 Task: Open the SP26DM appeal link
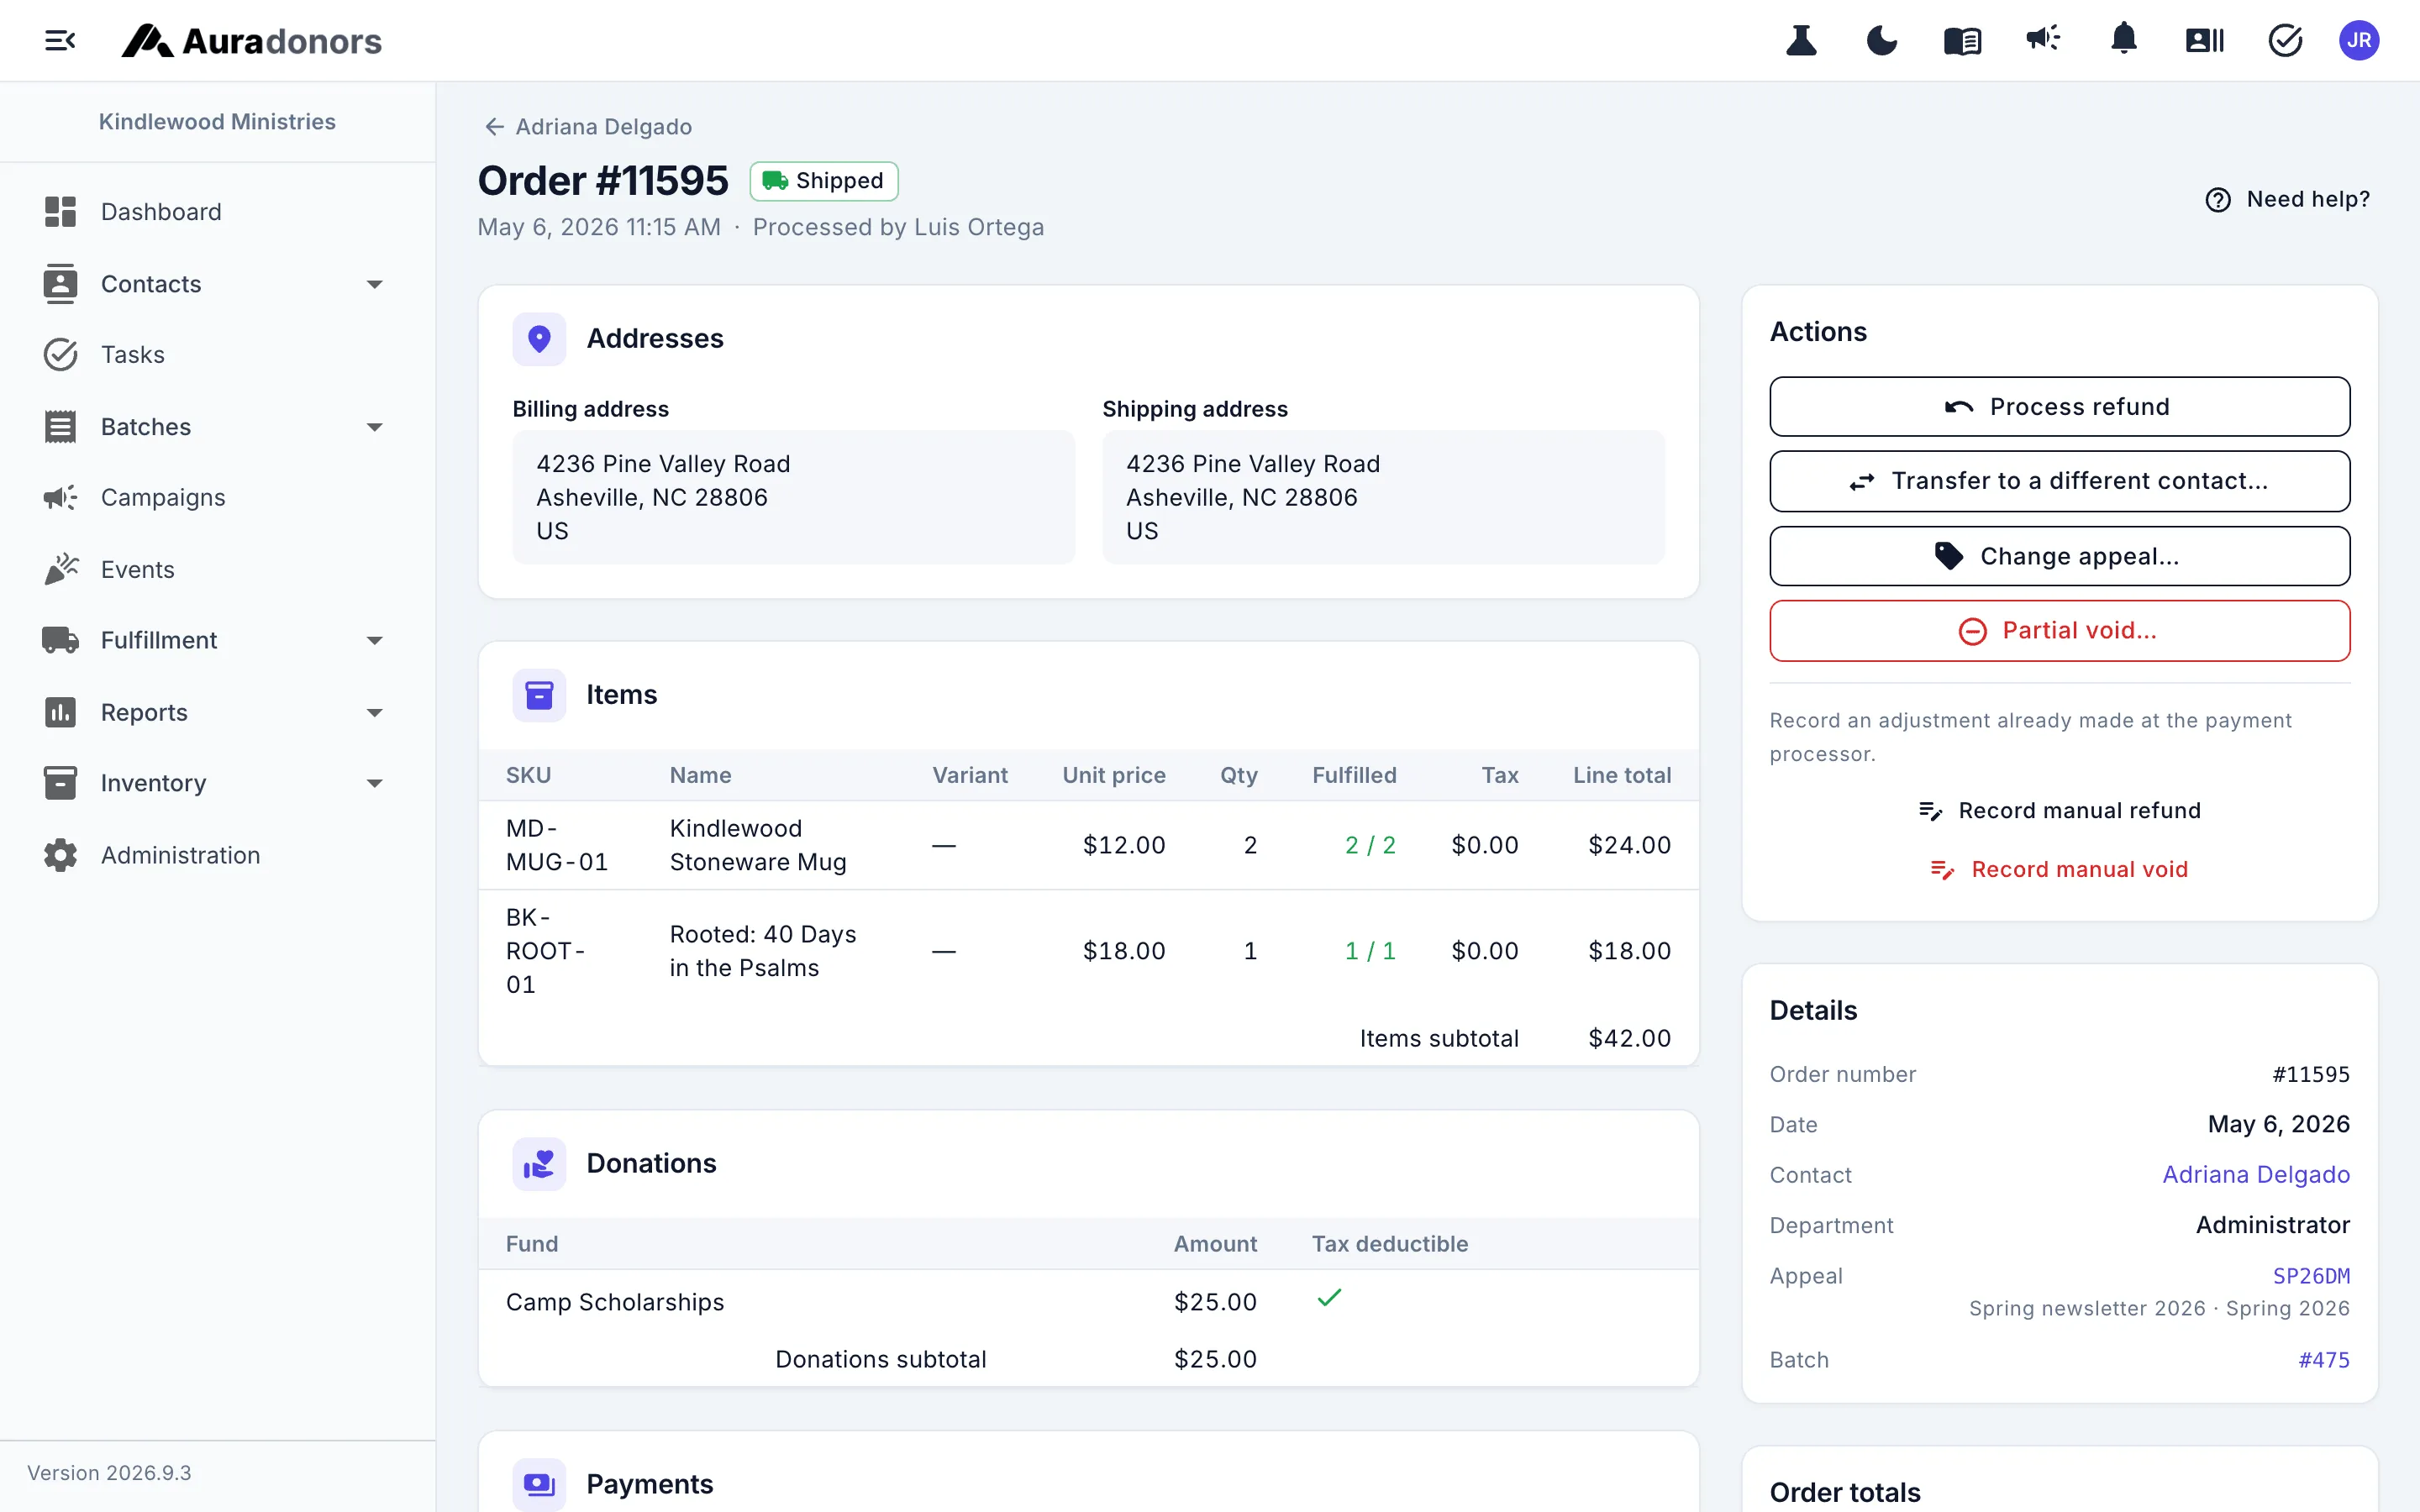[x=2311, y=1276]
